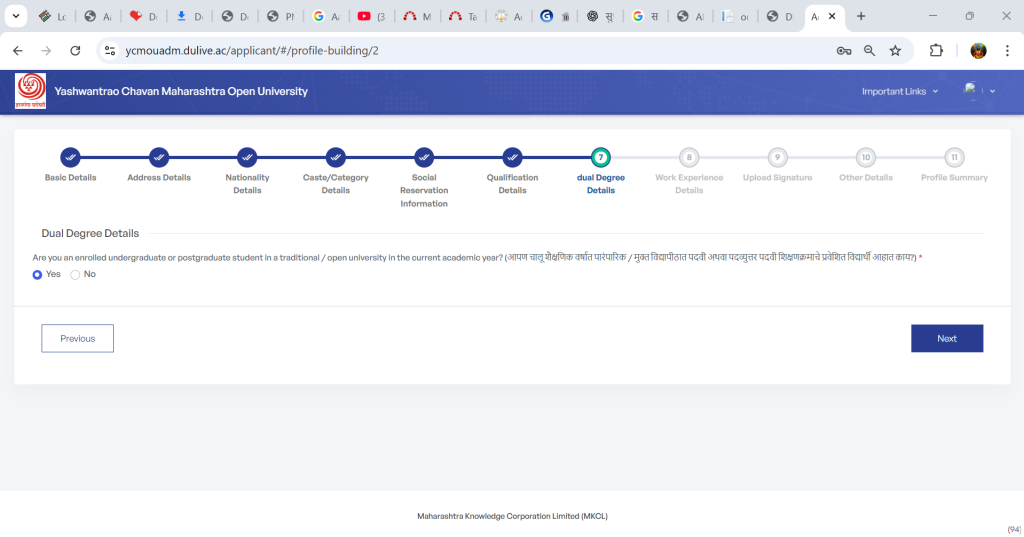Open a new browser tab
Image resolution: width=1024 pixels, height=537 pixels.
click(x=861, y=16)
